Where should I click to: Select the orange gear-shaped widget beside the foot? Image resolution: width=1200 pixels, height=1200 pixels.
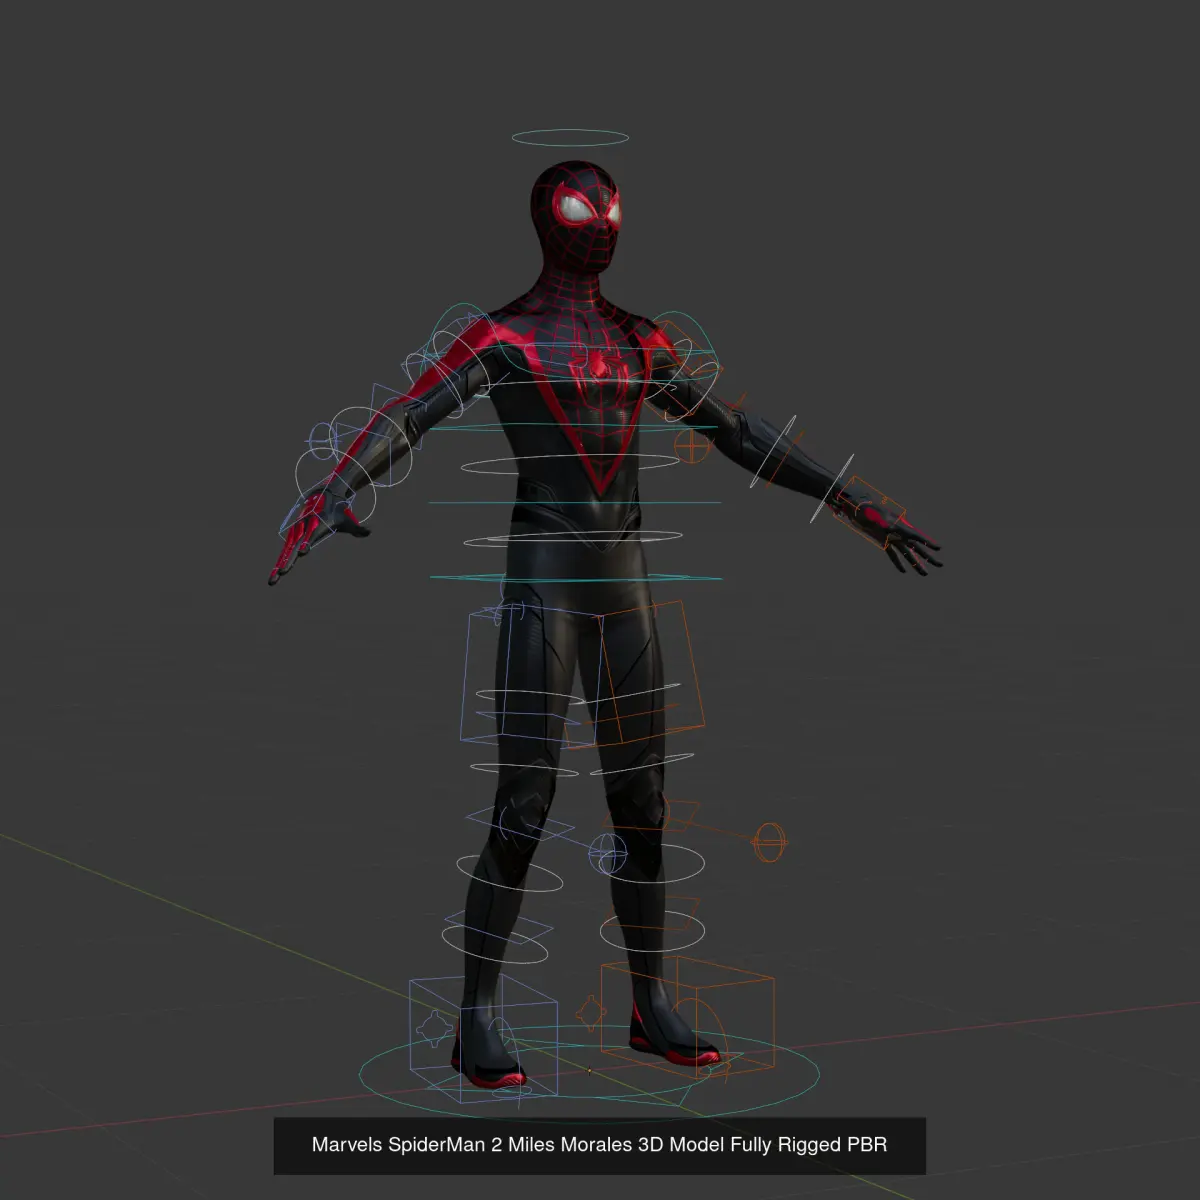pos(590,1012)
